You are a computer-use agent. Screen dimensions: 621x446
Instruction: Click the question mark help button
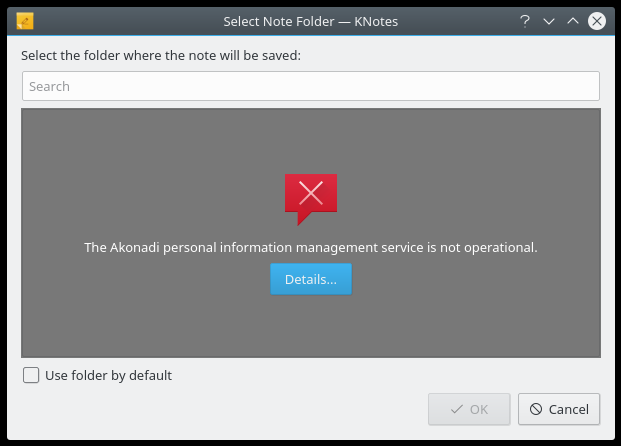[525, 20]
